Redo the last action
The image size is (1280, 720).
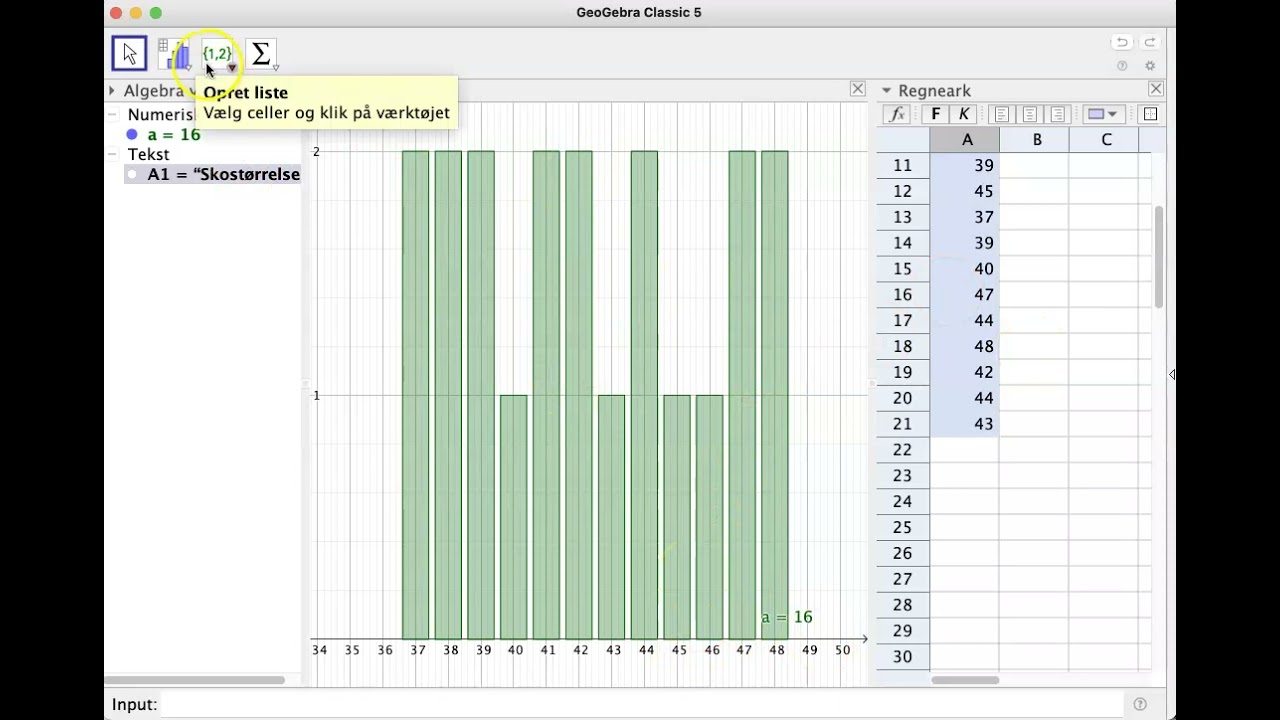click(1150, 42)
